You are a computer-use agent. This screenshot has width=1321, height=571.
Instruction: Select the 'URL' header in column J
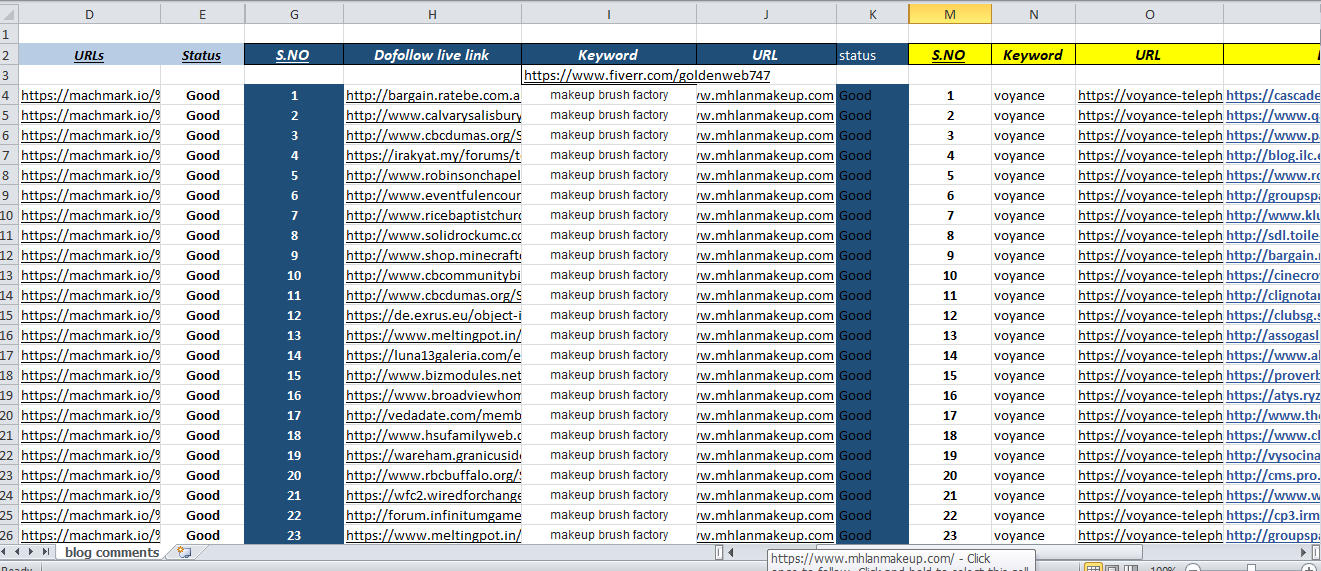[x=766, y=55]
